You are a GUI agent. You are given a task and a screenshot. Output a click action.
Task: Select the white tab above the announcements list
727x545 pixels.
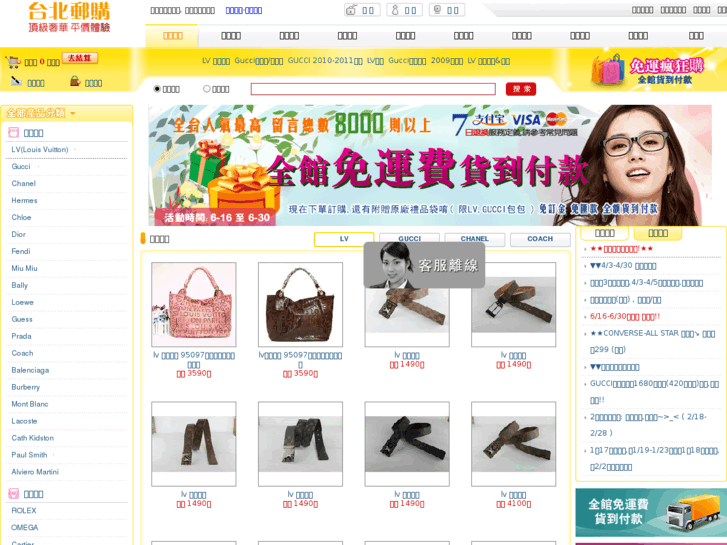tap(605, 233)
